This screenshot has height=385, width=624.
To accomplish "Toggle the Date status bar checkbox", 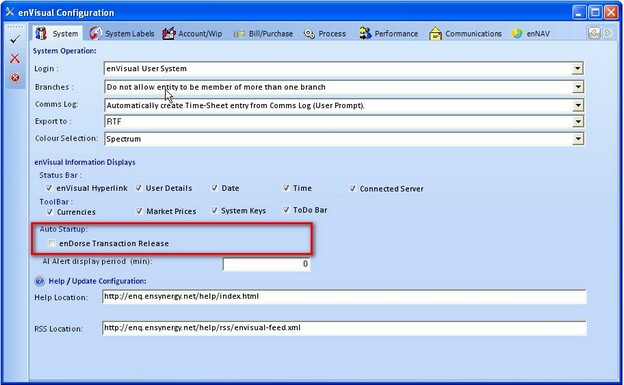I will click(214, 188).
